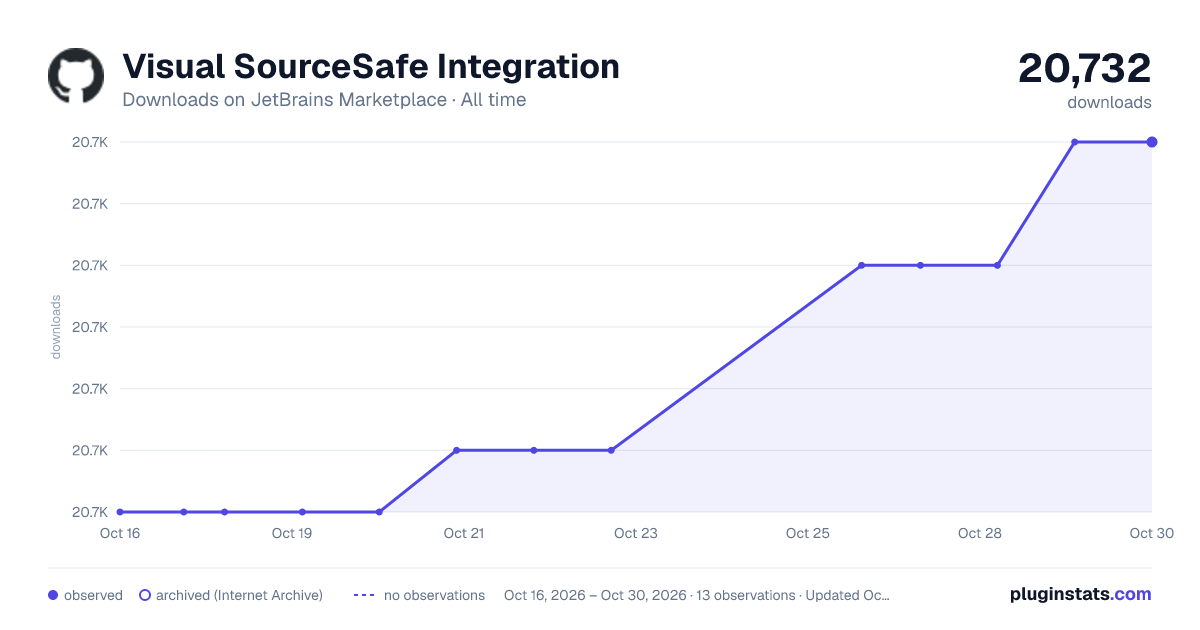Click the topmost 20.7K y-axis label
Viewport: 1200px width, 630px height.
(x=90, y=142)
